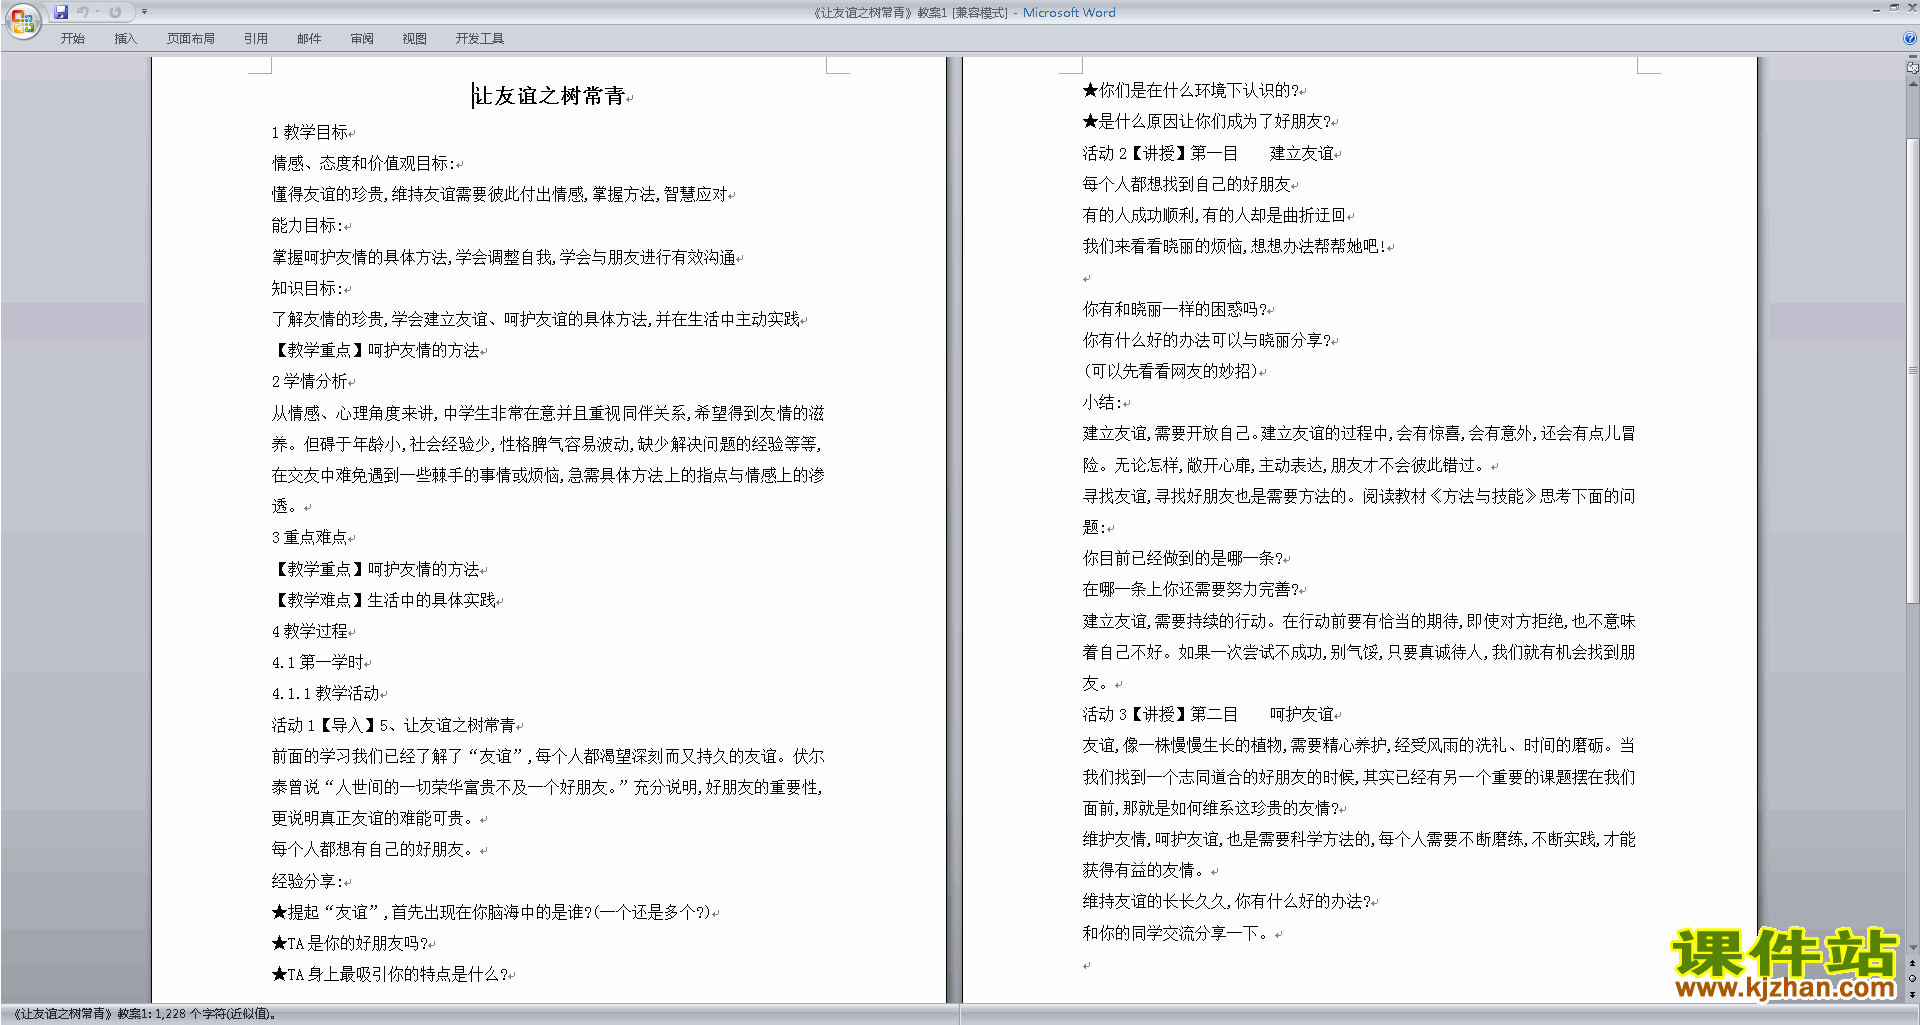This screenshot has width=1920, height=1025.
Task: Click the line 你有和晓丽一样的困惑吗?
Action: click(1175, 309)
